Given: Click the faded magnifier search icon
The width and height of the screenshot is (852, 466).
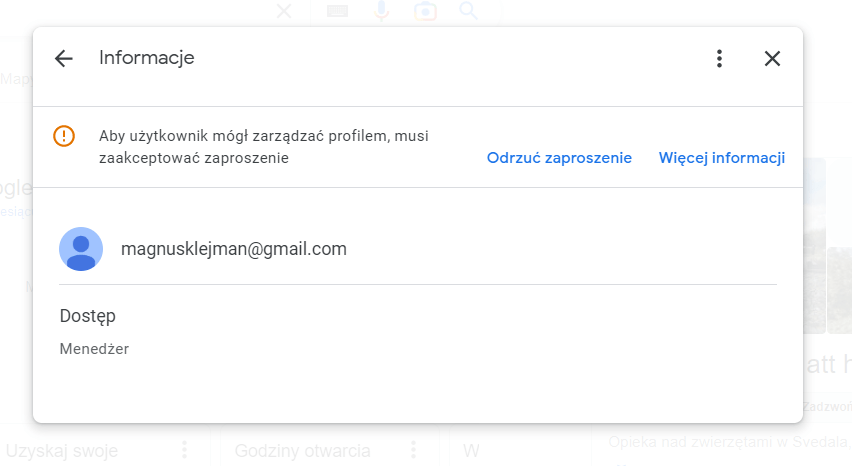Looking at the screenshot, I should point(468,10).
